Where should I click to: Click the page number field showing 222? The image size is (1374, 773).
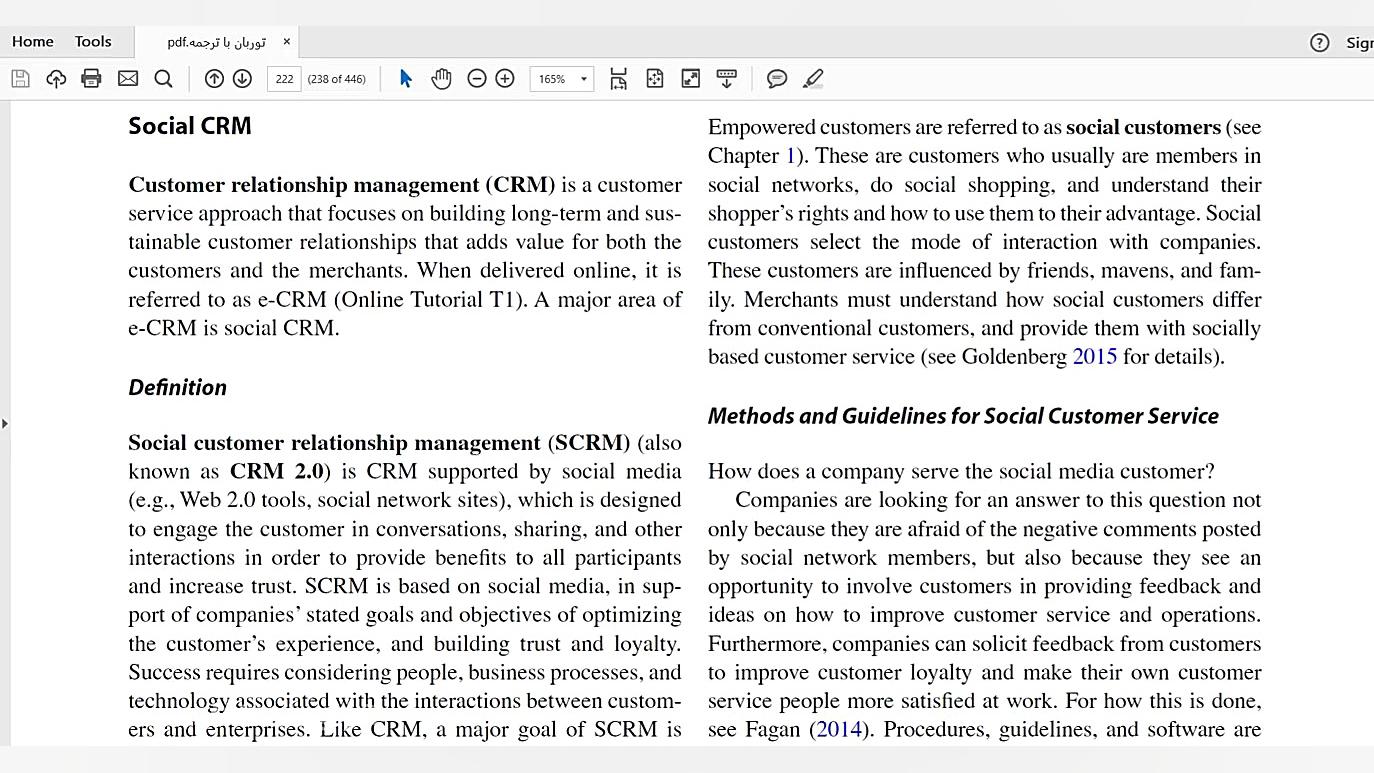pos(284,78)
